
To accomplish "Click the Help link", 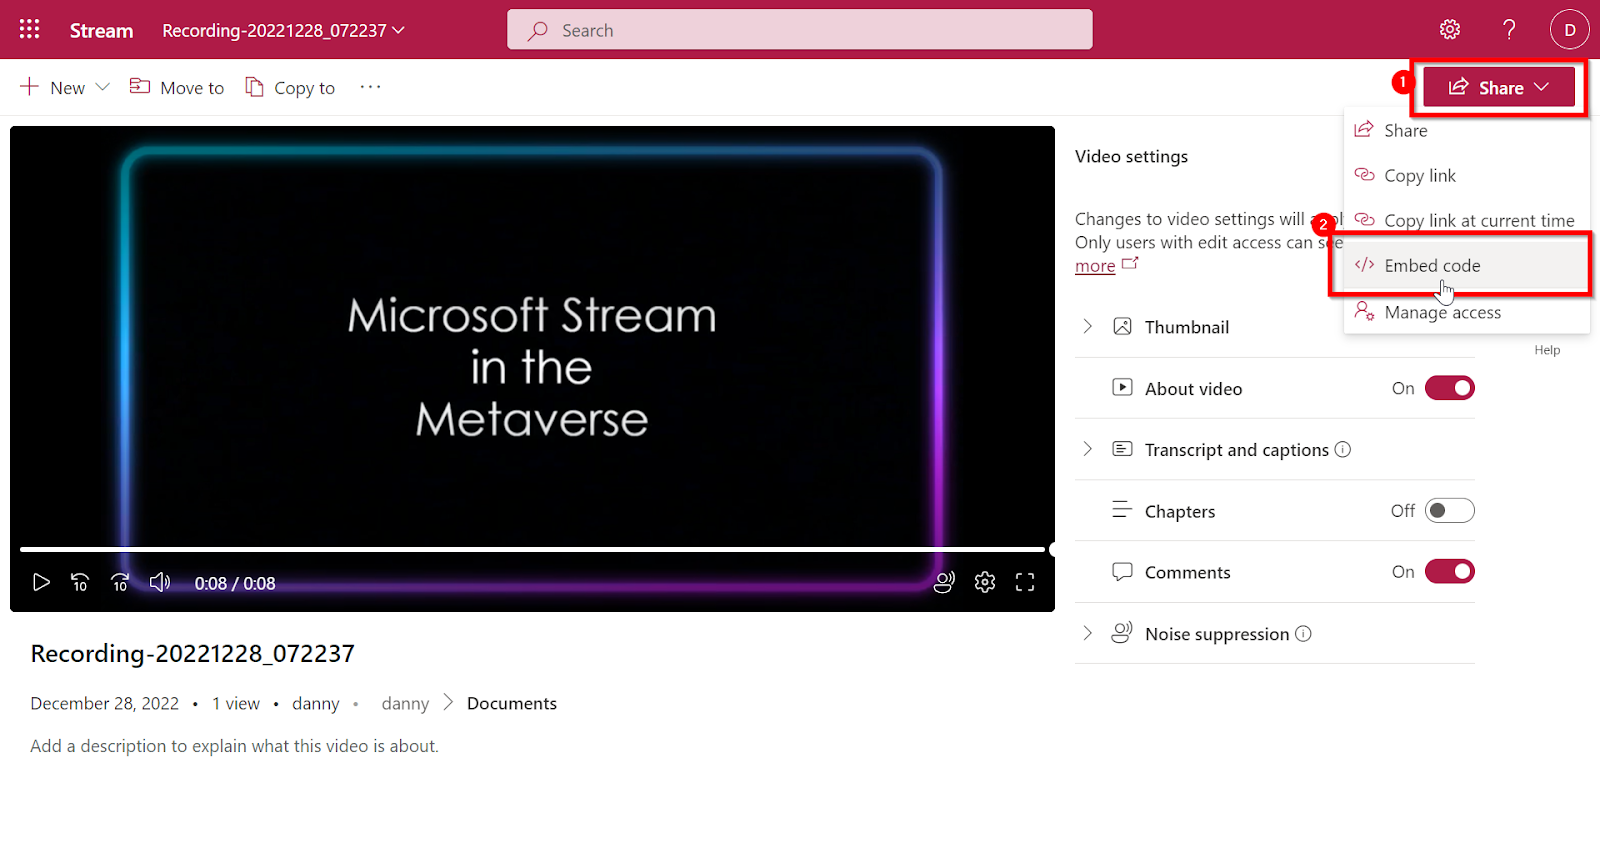I will pyautogui.click(x=1547, y=350).
